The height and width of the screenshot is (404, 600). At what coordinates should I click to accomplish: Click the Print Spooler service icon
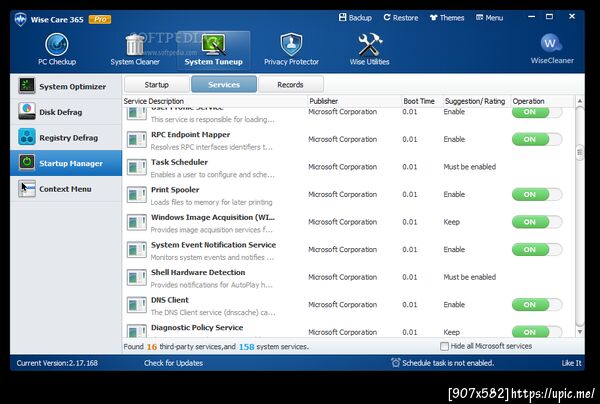click(137, 195)
